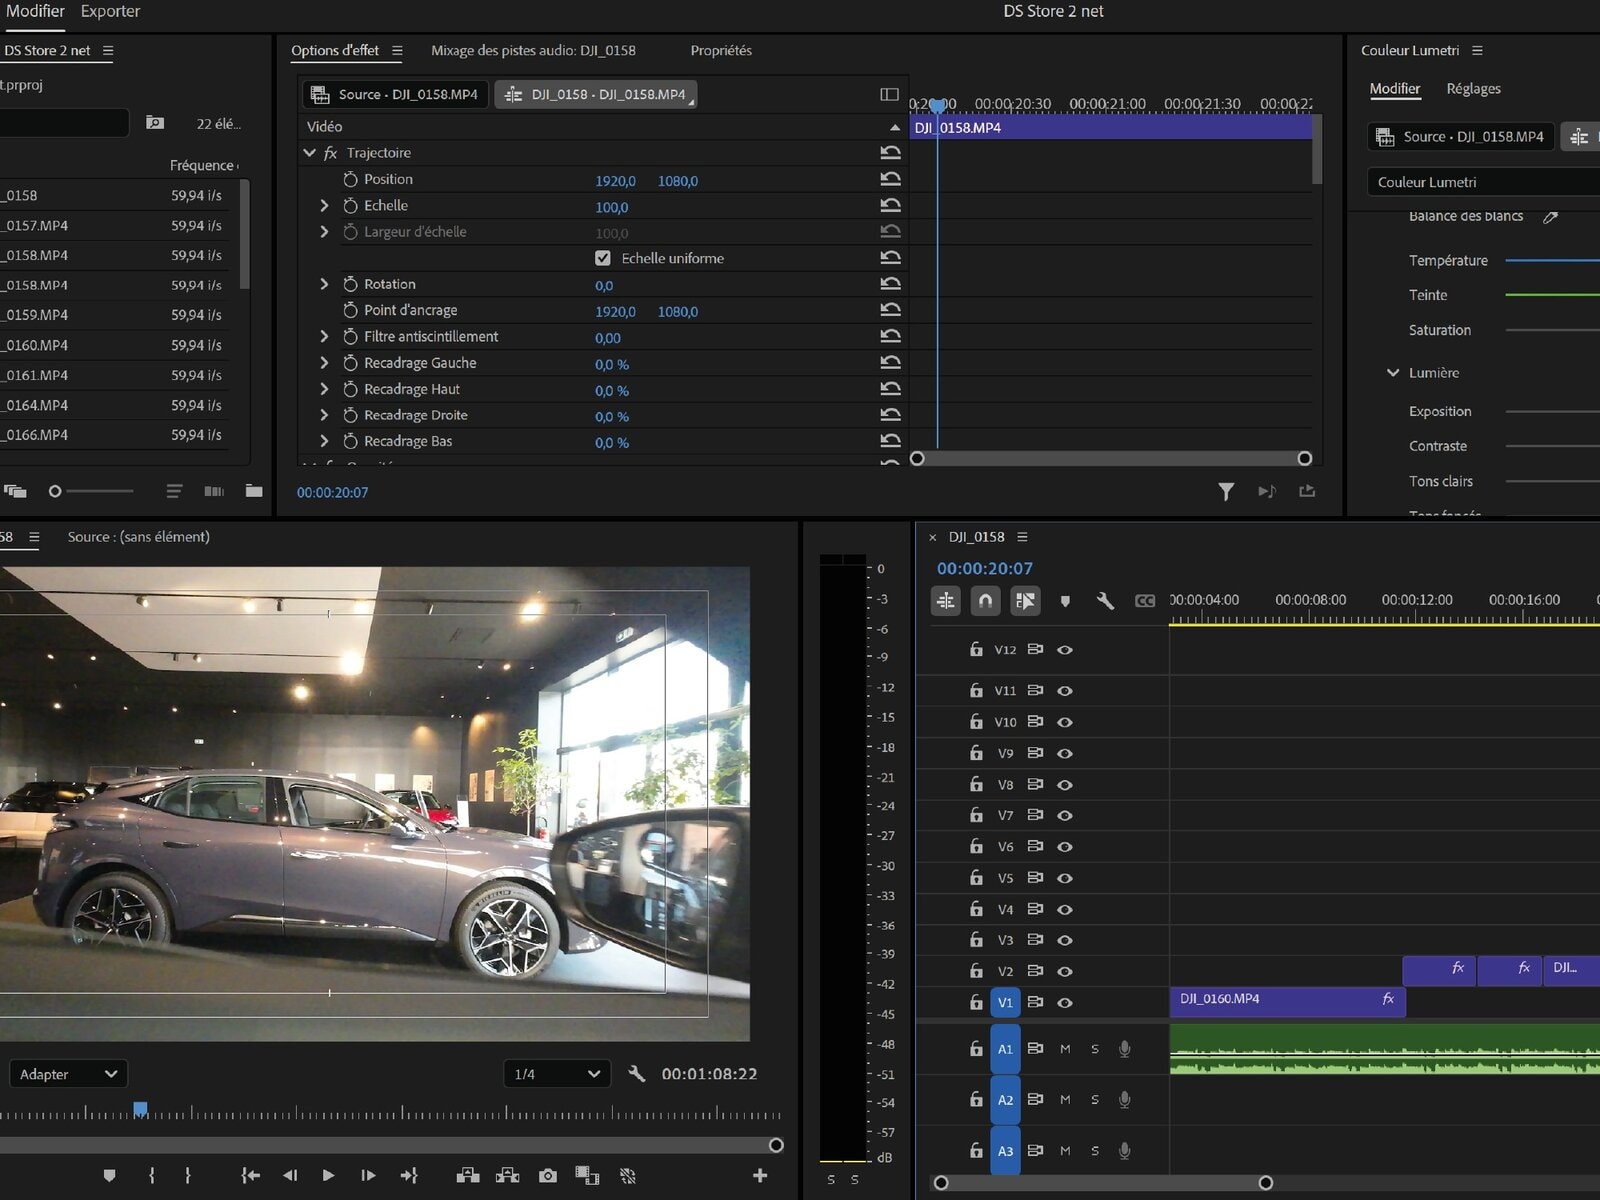Viewport: 1600px width, 1200px height.
Task: Show or hide the effect timeline view
Action: click(x=889, y=94)
